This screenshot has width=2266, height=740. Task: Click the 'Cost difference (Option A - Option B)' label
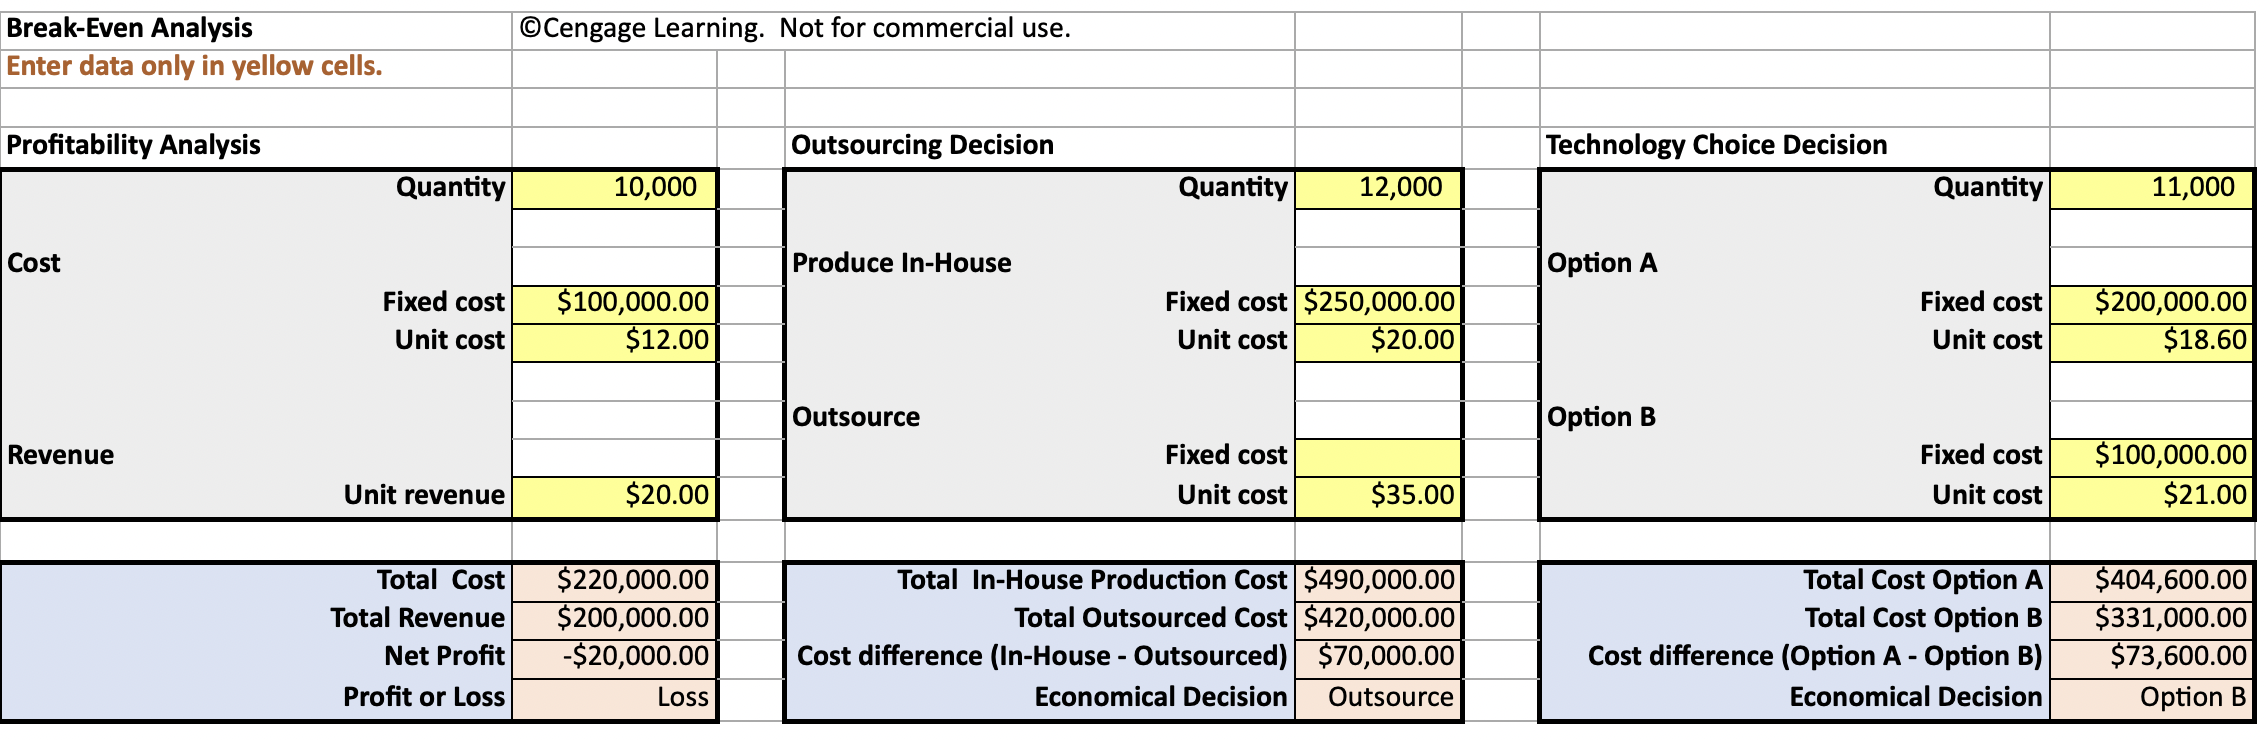(x=1815, y=657)
